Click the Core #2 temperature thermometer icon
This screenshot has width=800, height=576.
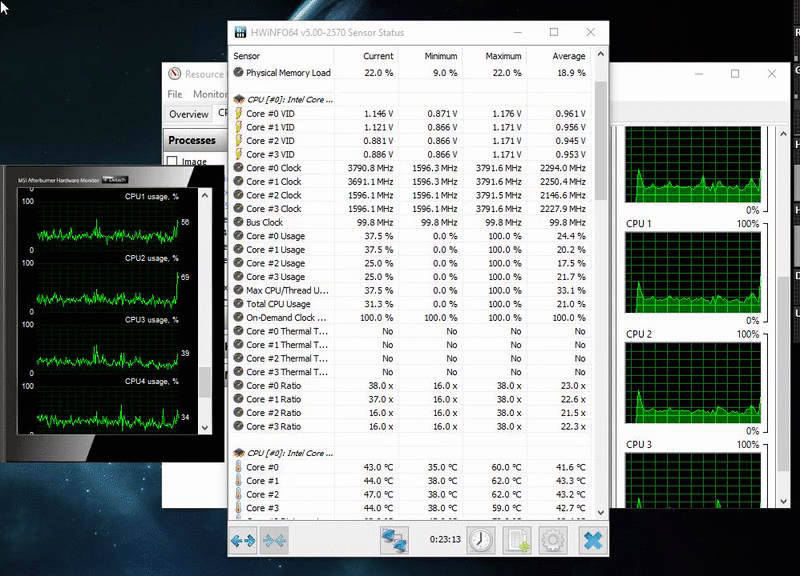tap(238, 494)
